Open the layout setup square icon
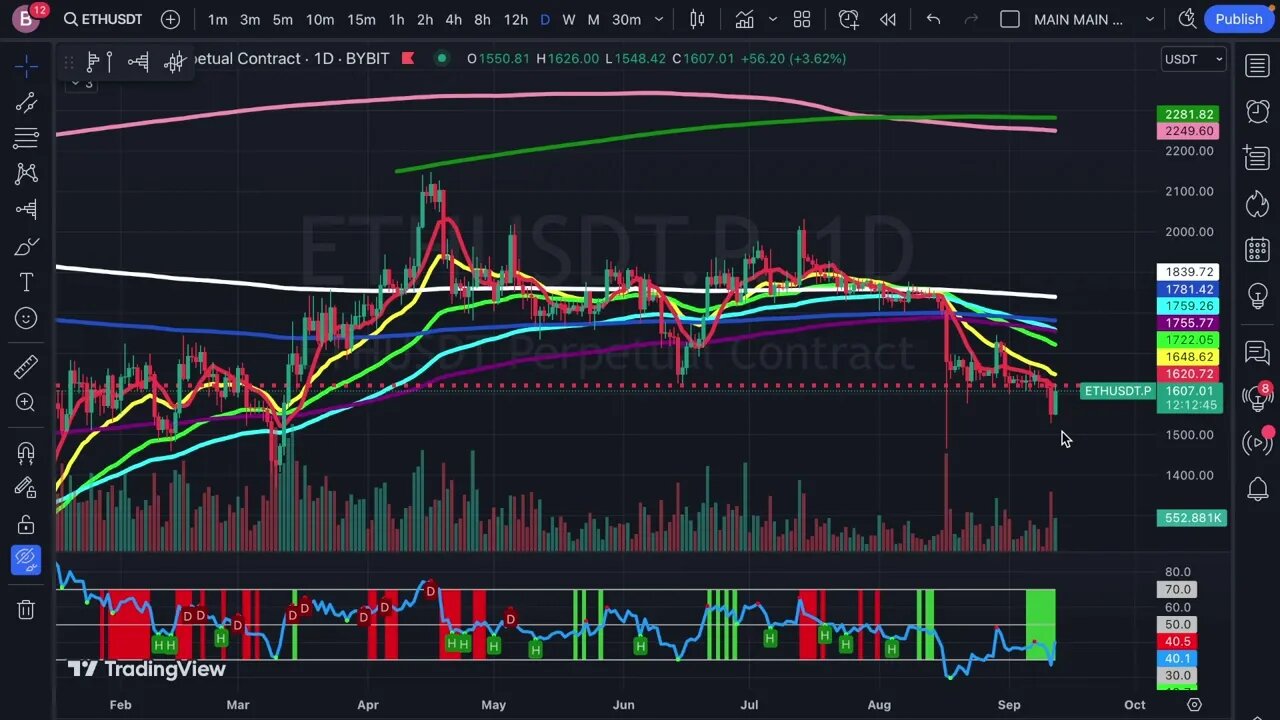The width and height of the screenshot is (1280, 720). tap(1010, 19)
